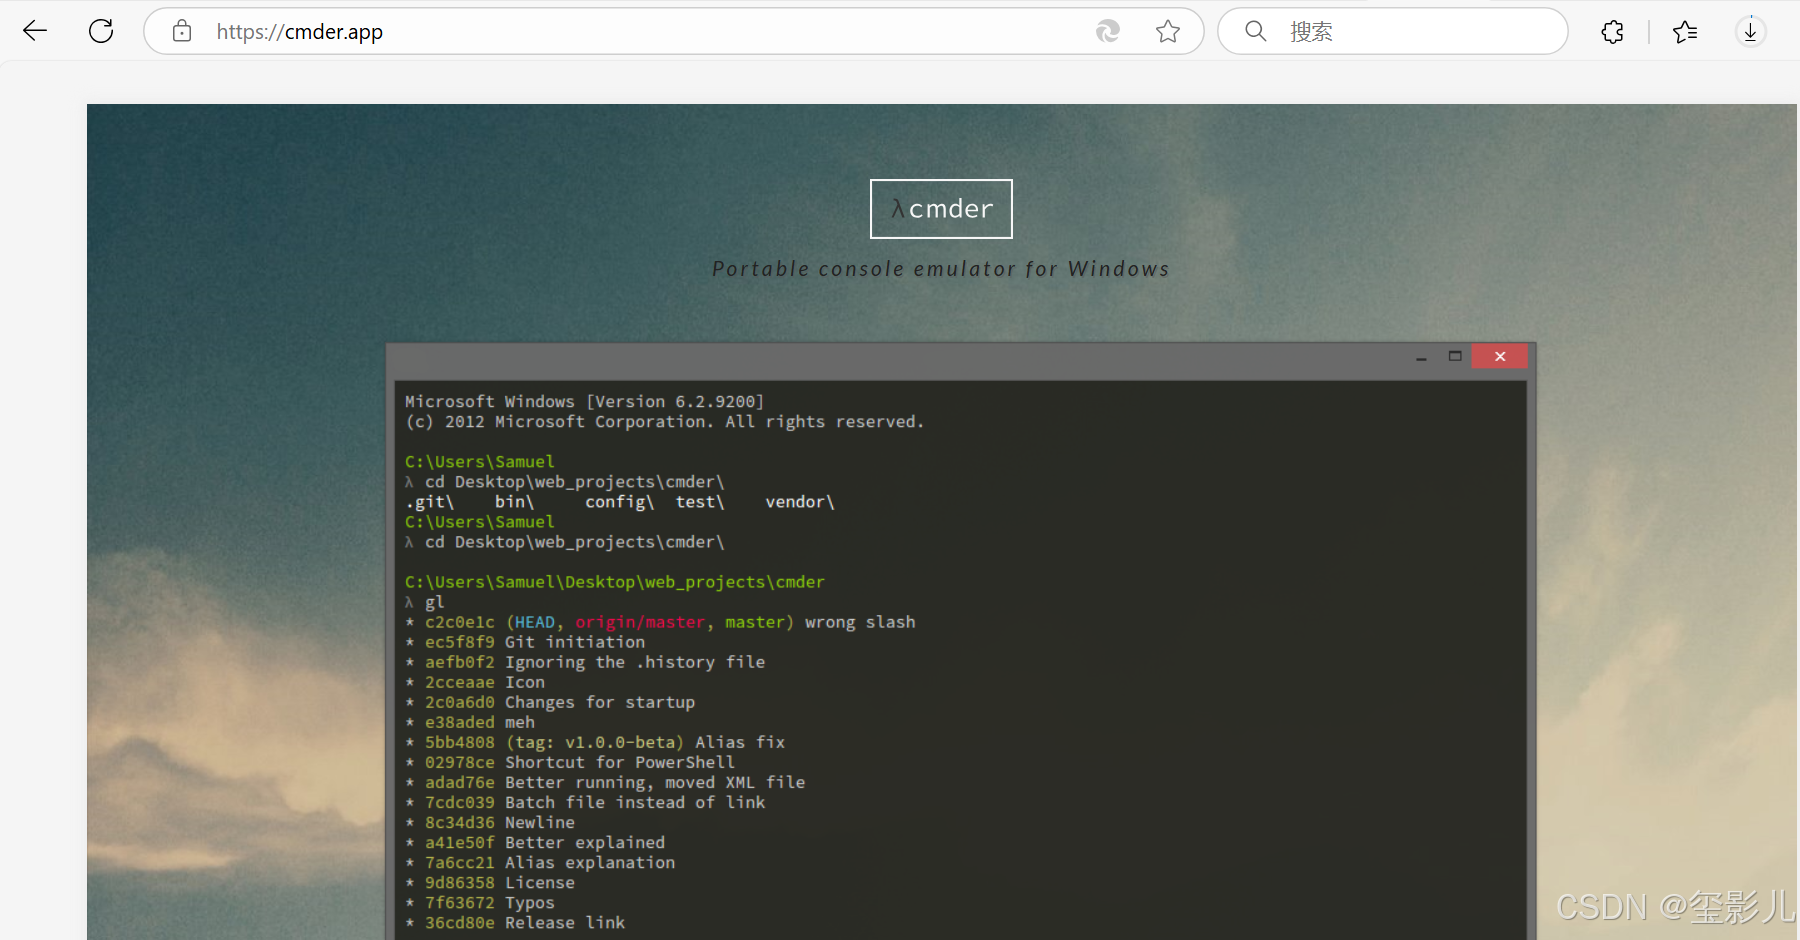The width and height of the screenshot is (1800, 940).
Task: Click the Edge icon inside the address bar
Action: point(1108,32)
